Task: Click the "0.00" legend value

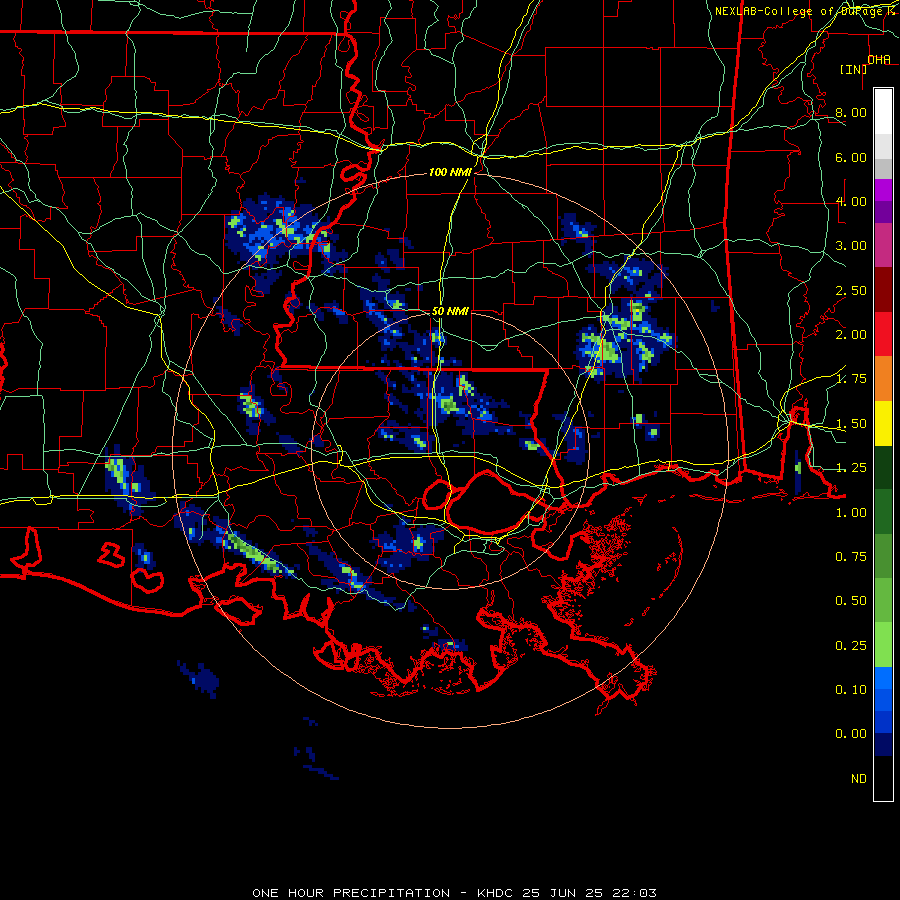Action: 851,734
